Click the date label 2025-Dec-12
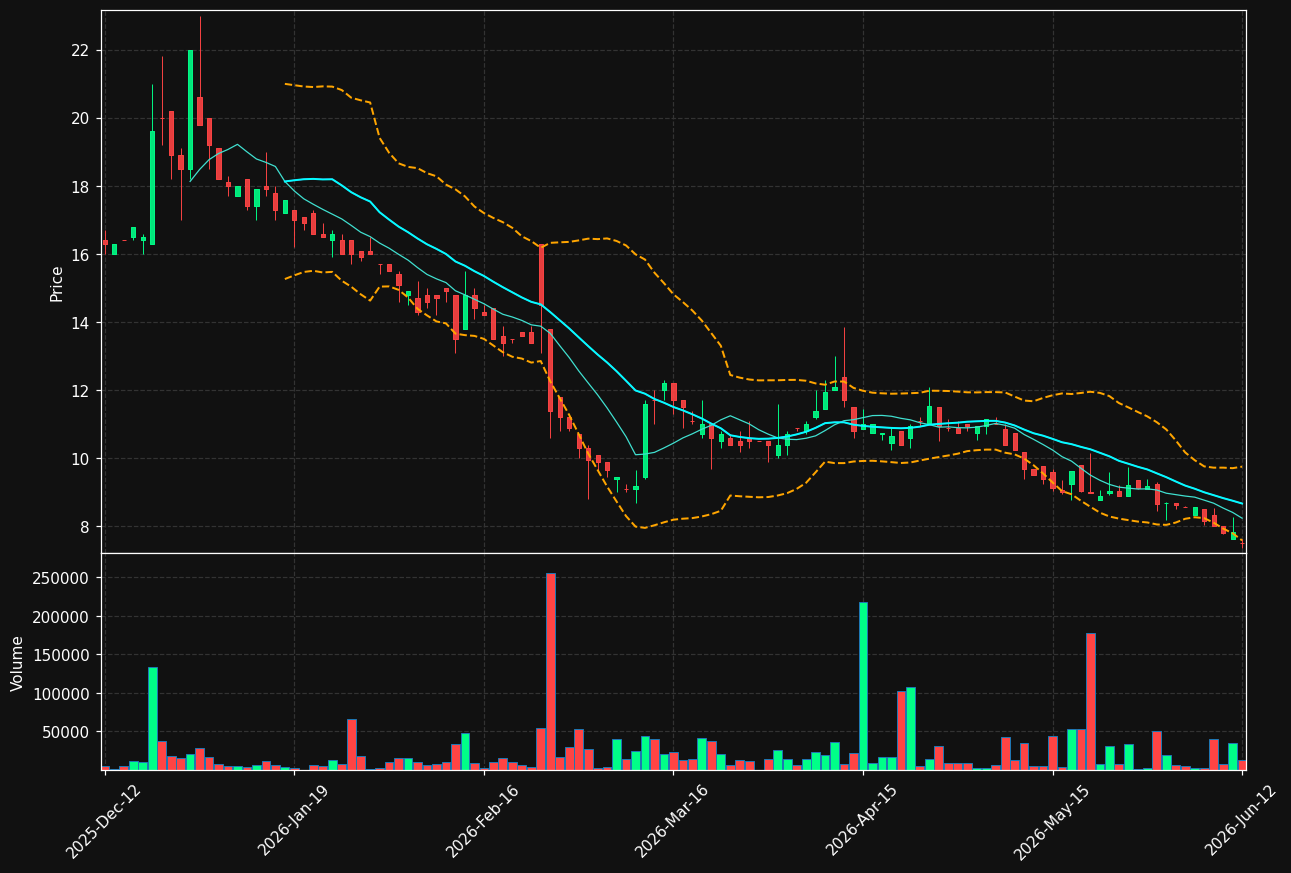The image size is (1291, 873). click(x=103, y=821)
